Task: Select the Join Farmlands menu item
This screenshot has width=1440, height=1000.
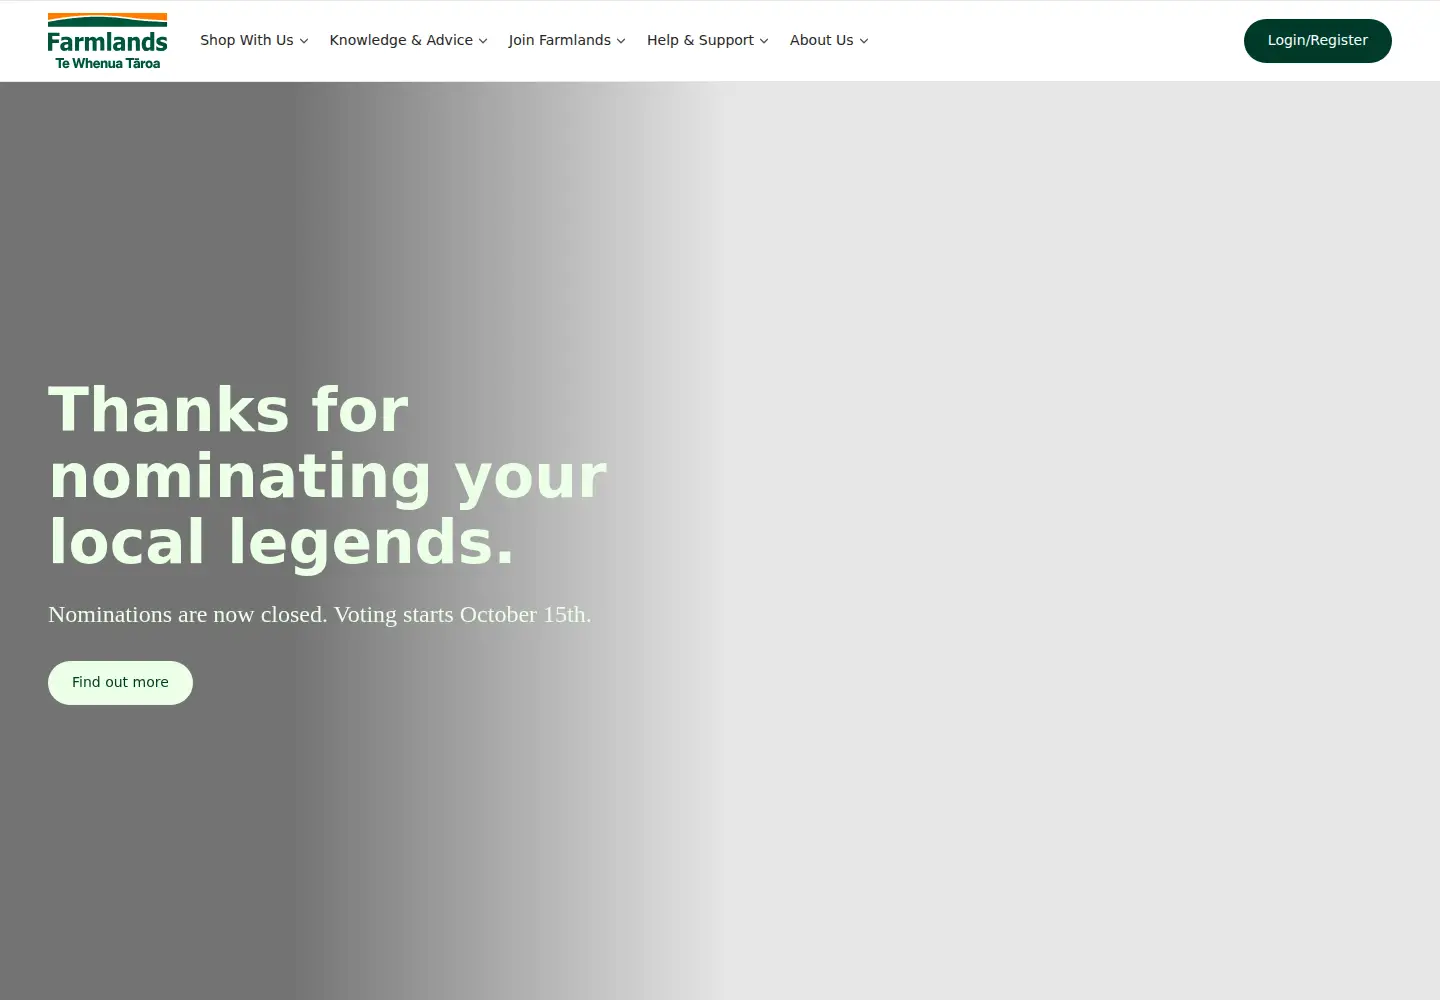Action: tap(567, 40)
